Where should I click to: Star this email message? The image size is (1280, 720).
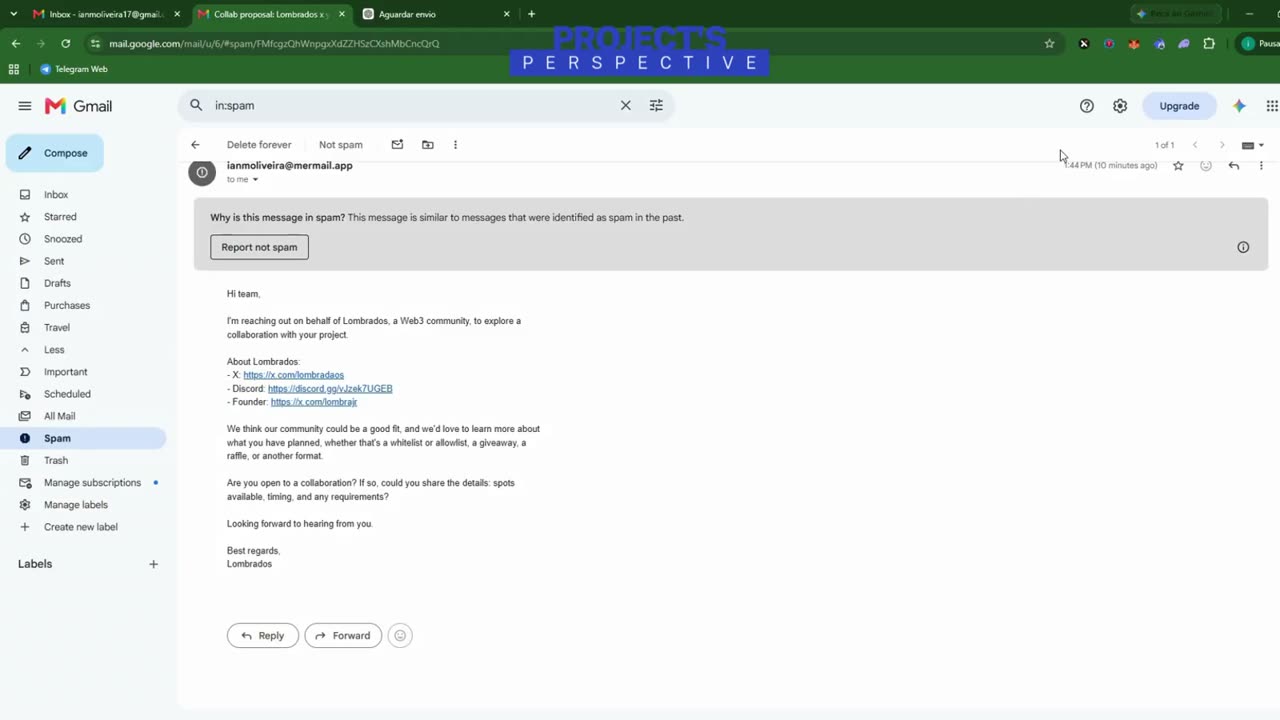(x=1178, y=165)
